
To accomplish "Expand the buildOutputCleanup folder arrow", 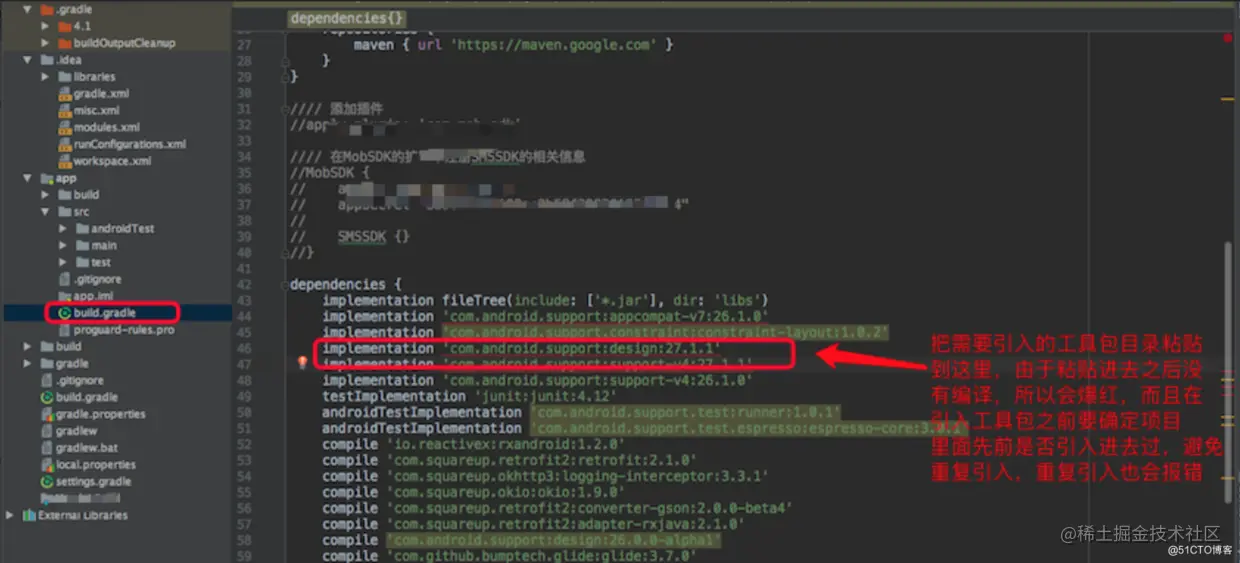I will point(45,44).
